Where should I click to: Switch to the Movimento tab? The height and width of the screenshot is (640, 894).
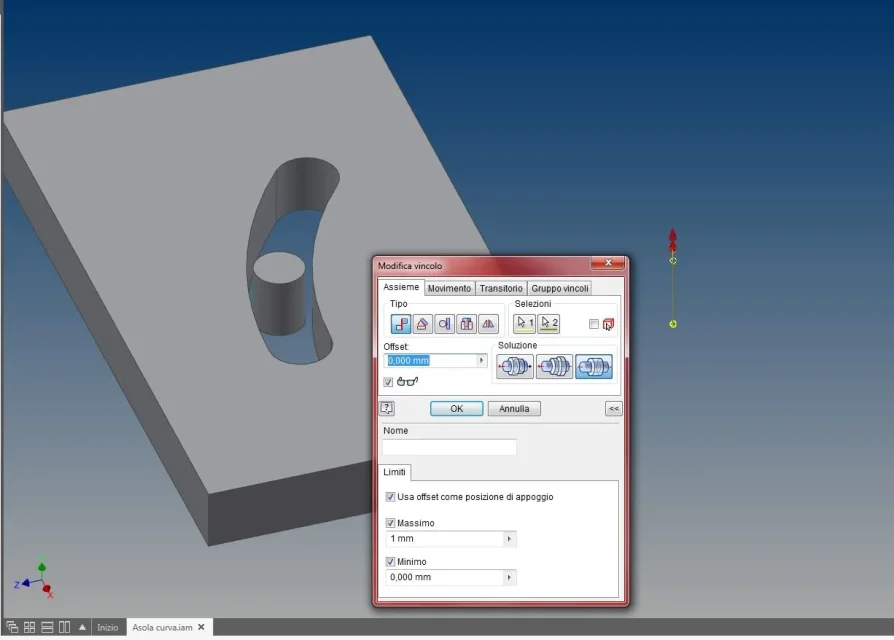point(449,288)
